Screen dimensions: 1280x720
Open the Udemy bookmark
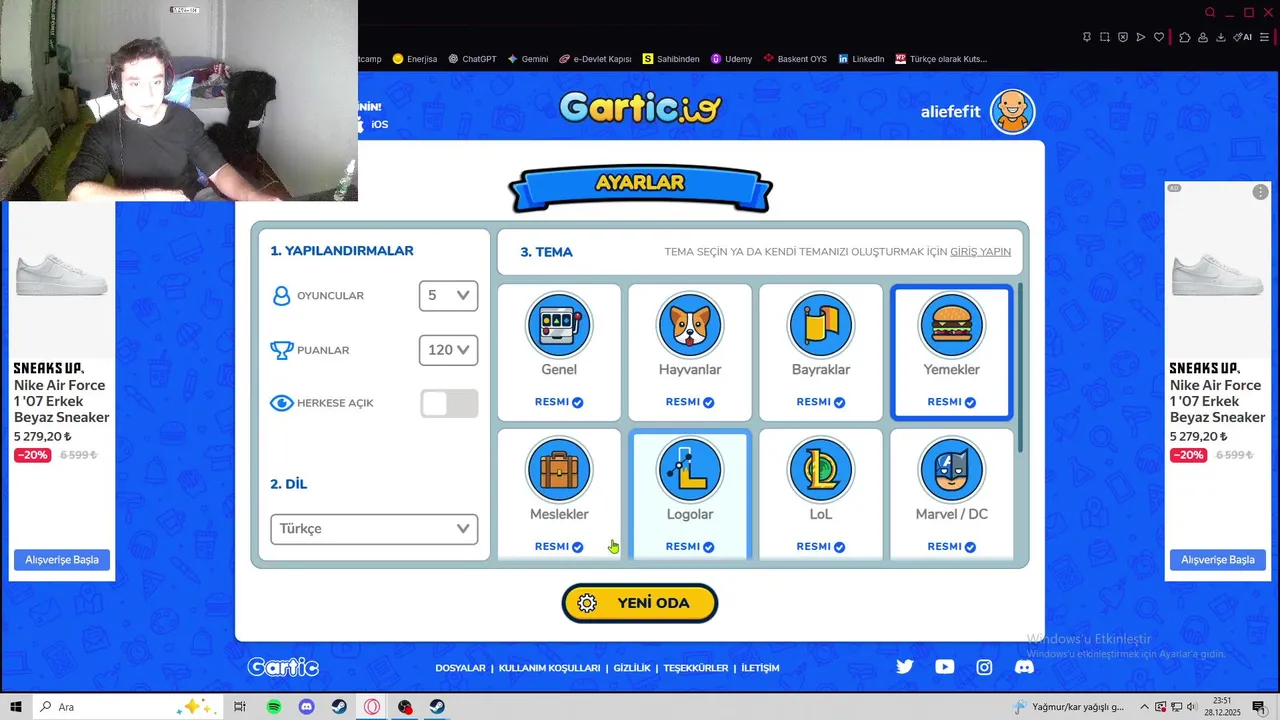click(x=731, y=59)
